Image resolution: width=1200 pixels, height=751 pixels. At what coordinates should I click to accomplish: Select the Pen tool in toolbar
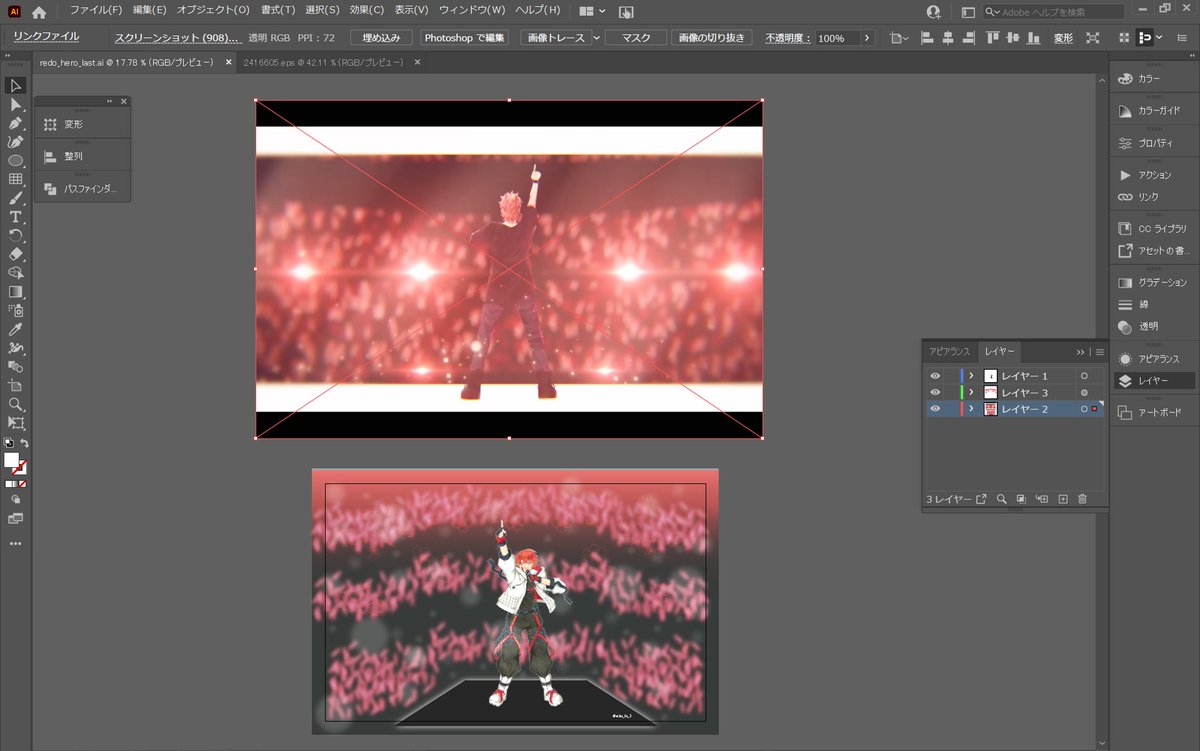(x=16, y=123)
